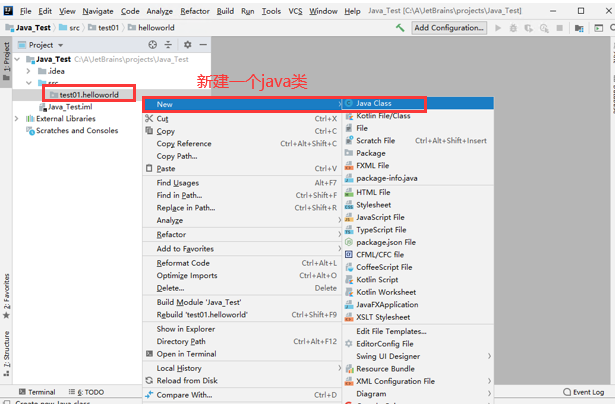
Task: Choose package.json File option
Action: tap(418, 242)
